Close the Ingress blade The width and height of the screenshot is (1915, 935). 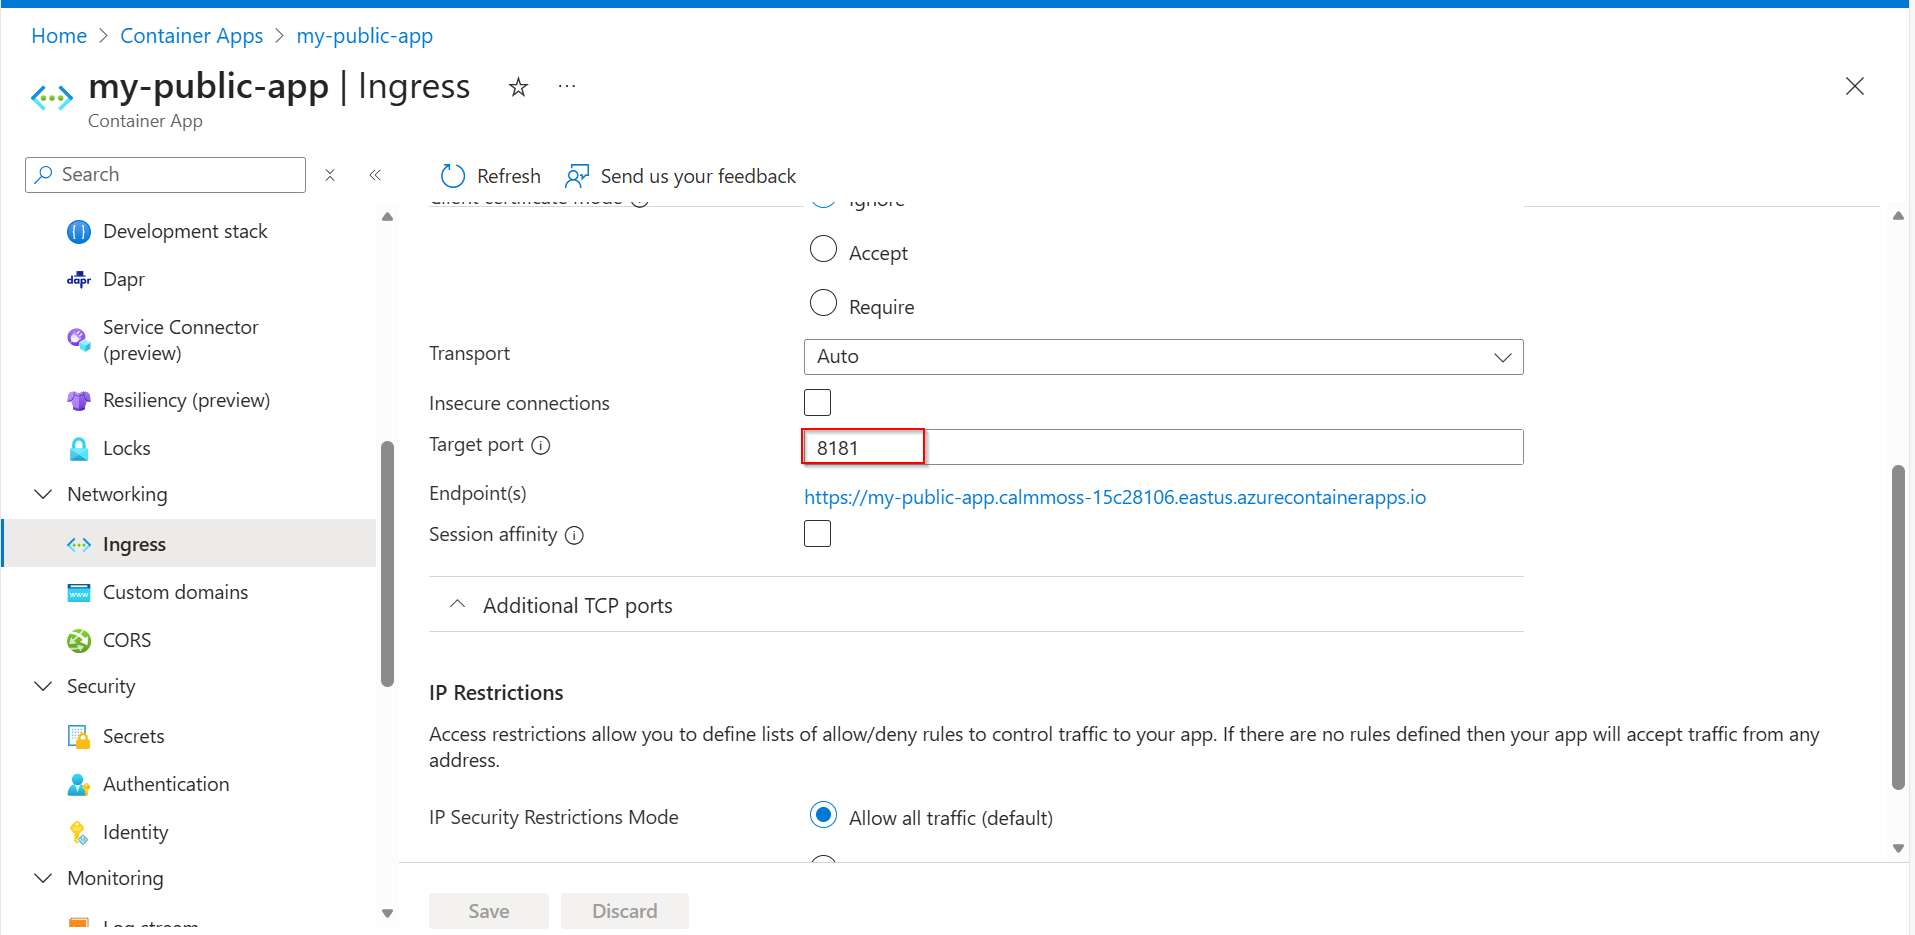pyautogui.click(x=1855, y=86)
